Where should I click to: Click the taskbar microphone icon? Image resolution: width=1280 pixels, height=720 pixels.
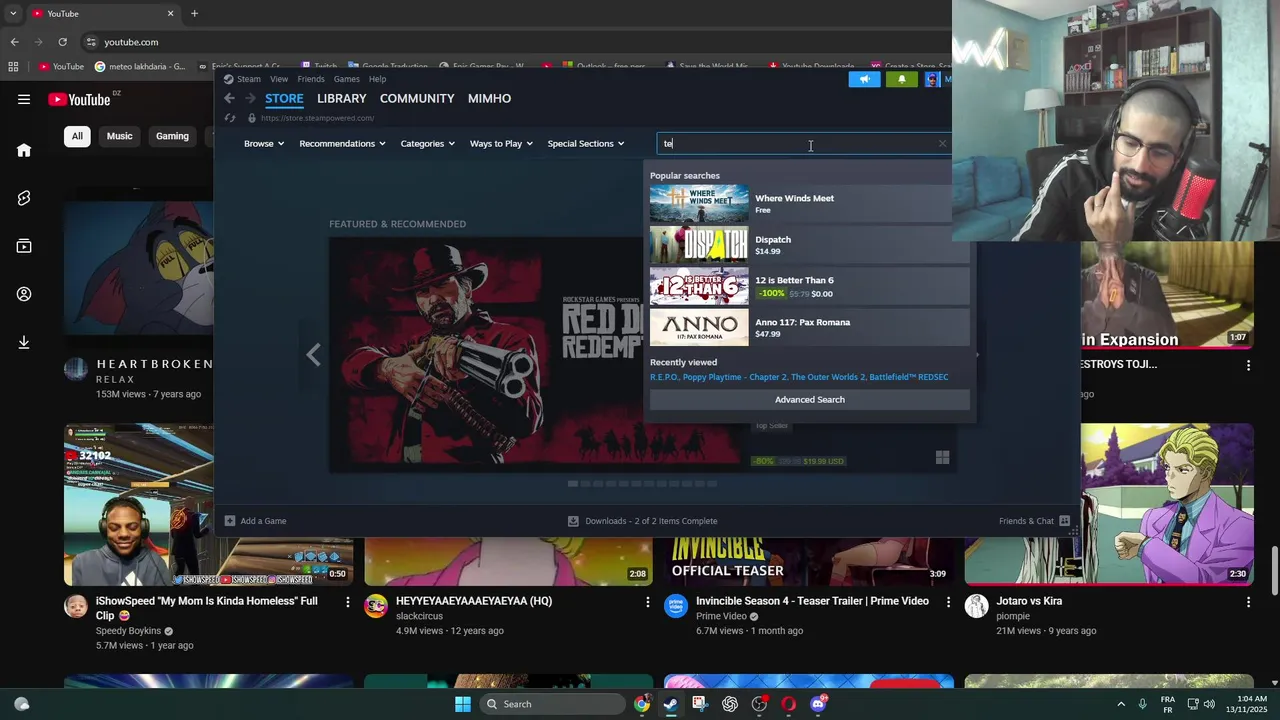point(1143,704)
